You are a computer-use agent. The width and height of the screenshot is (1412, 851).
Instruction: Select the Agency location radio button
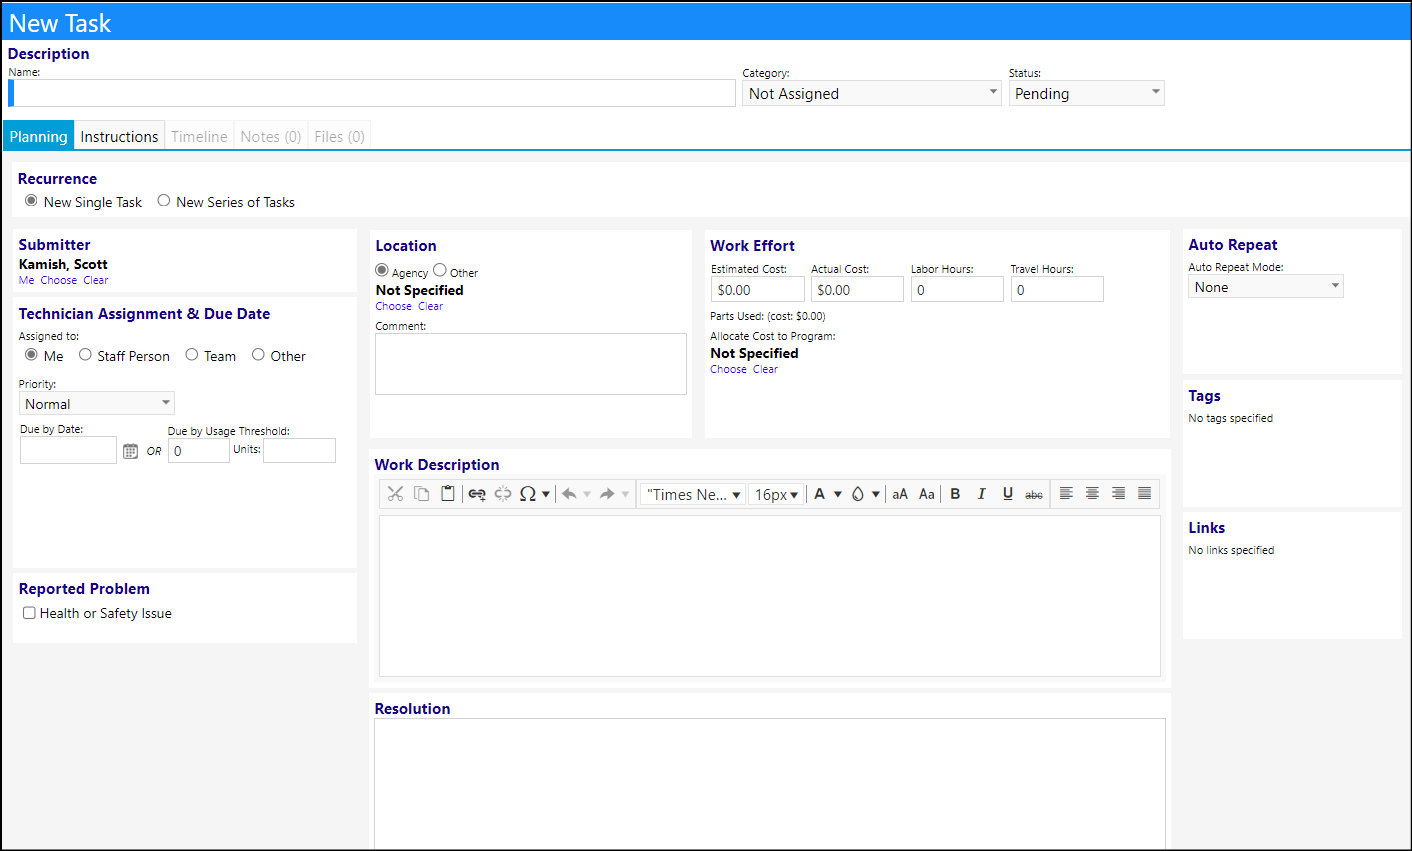382,270
